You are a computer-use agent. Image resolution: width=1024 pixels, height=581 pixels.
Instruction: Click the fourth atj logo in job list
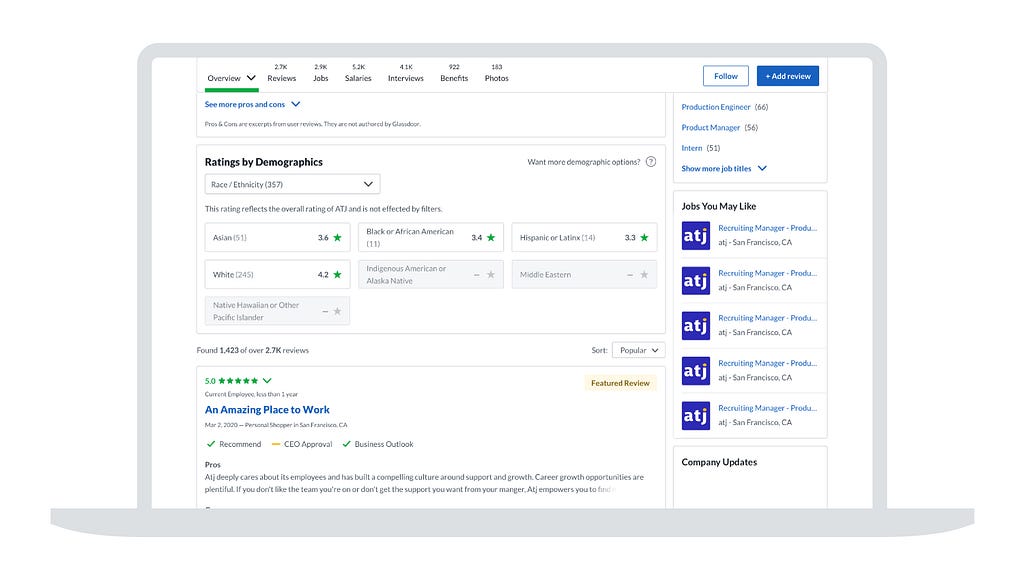click(x=696, y=371)
